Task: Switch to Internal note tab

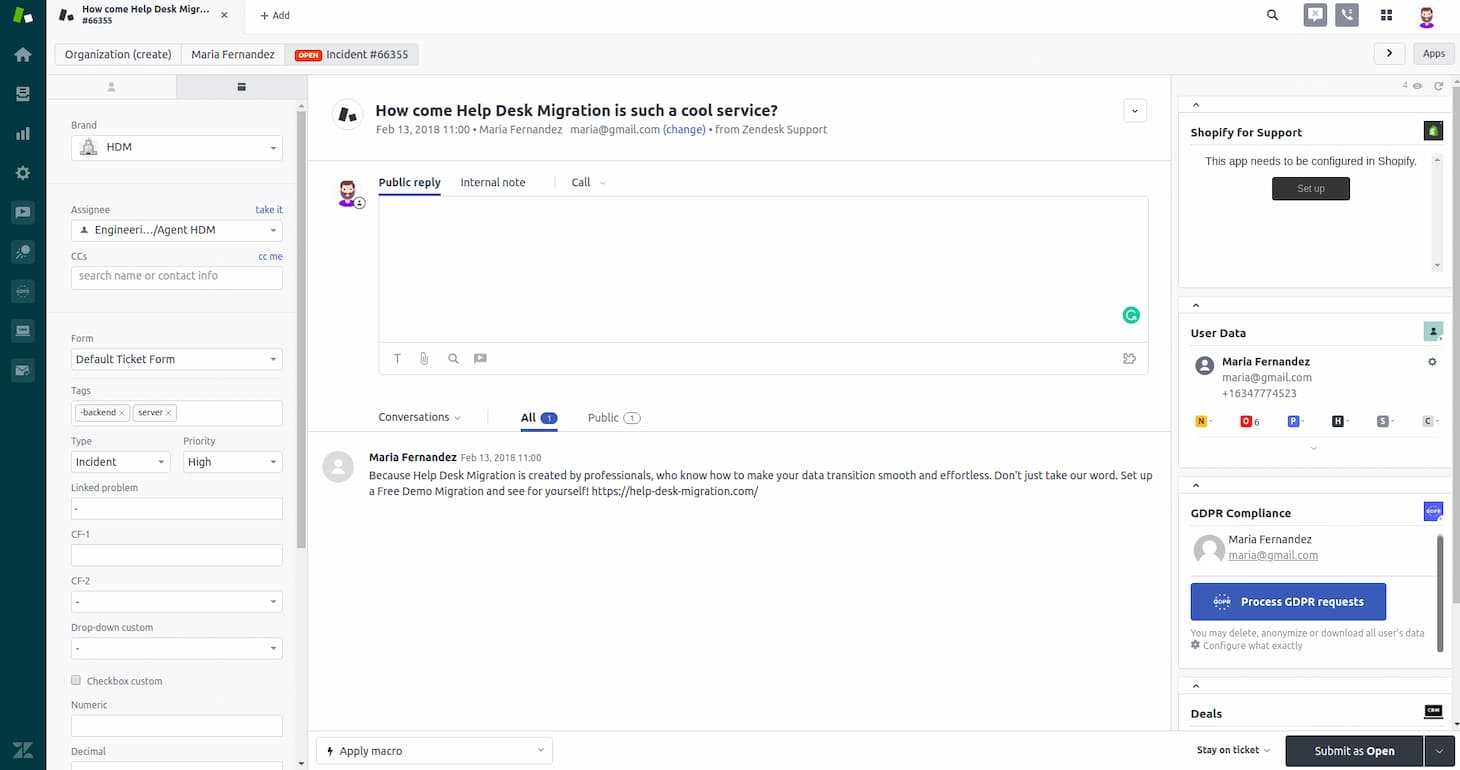Action: (x=493, y=182)
